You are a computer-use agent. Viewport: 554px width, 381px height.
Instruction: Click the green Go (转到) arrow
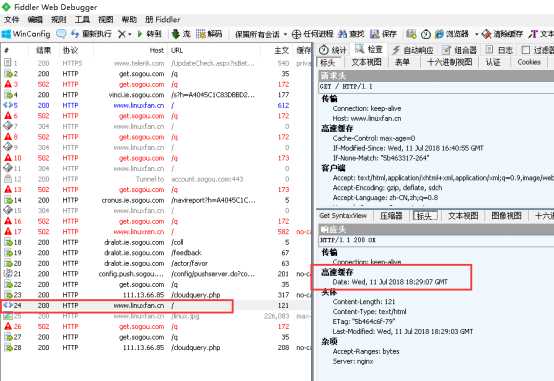(x=140, y=34)
